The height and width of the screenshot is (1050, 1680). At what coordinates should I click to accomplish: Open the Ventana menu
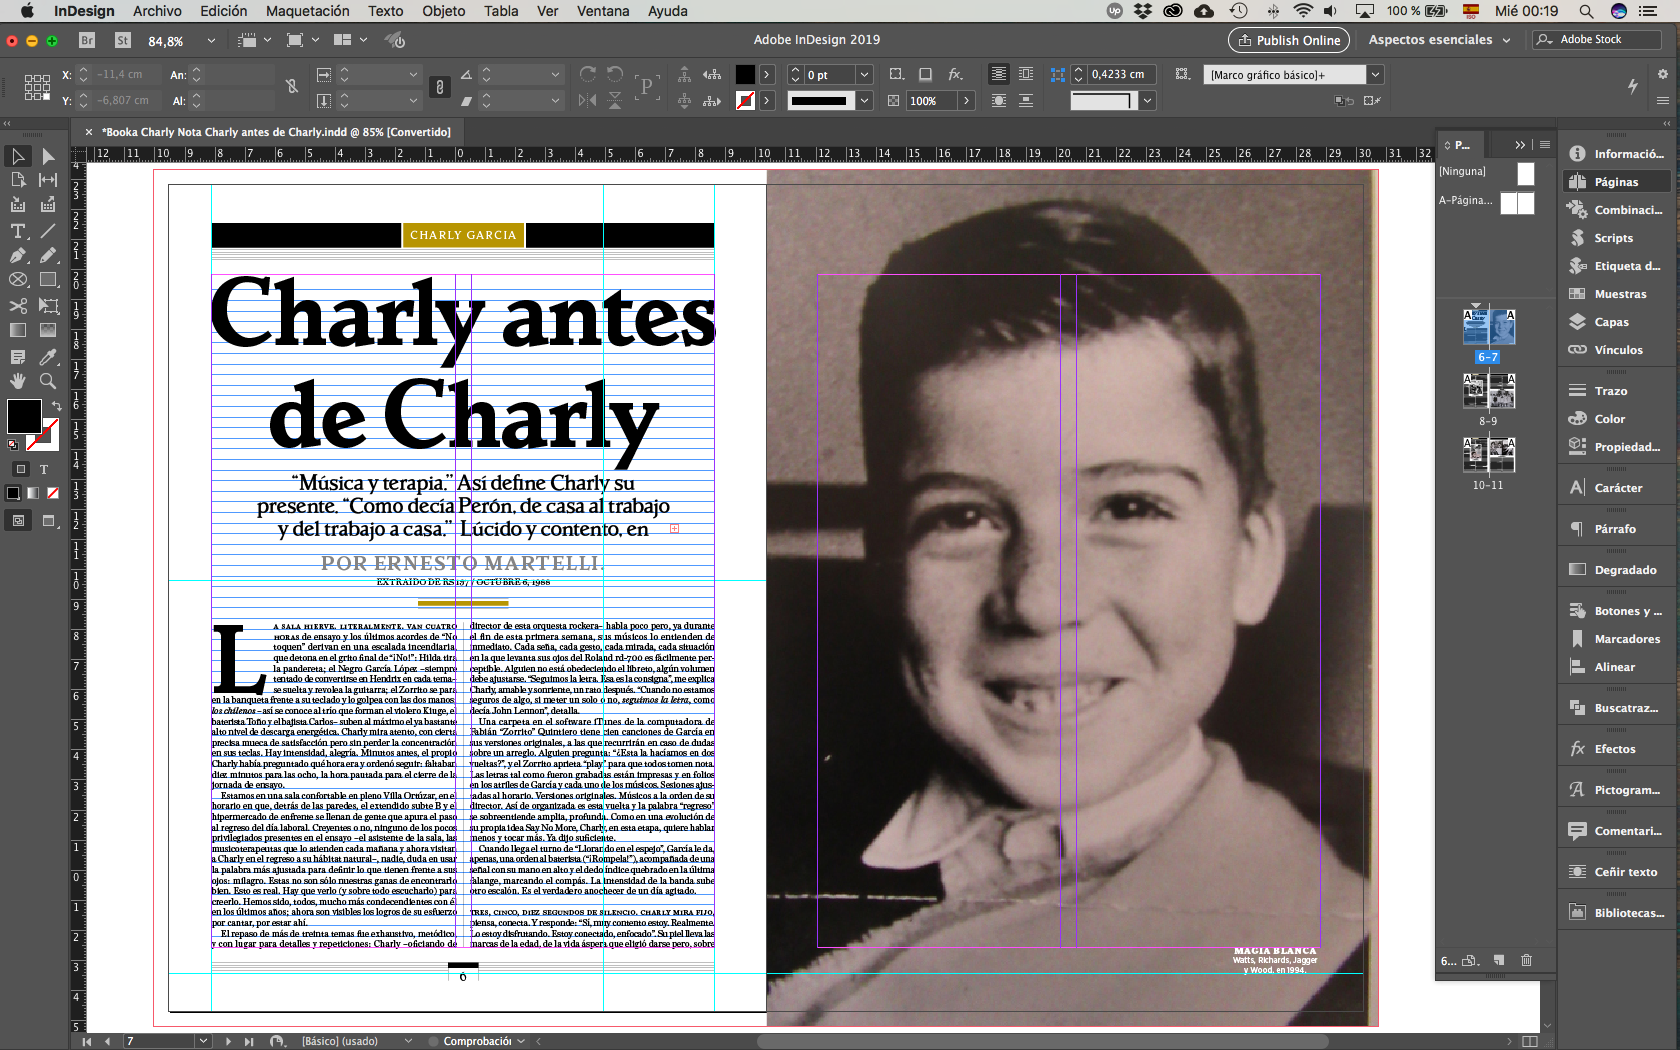(603, 11)
